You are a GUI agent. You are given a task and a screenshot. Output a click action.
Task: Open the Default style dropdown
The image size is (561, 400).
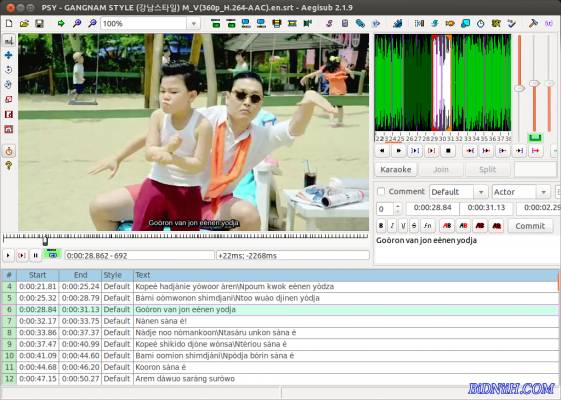(481, 192)
